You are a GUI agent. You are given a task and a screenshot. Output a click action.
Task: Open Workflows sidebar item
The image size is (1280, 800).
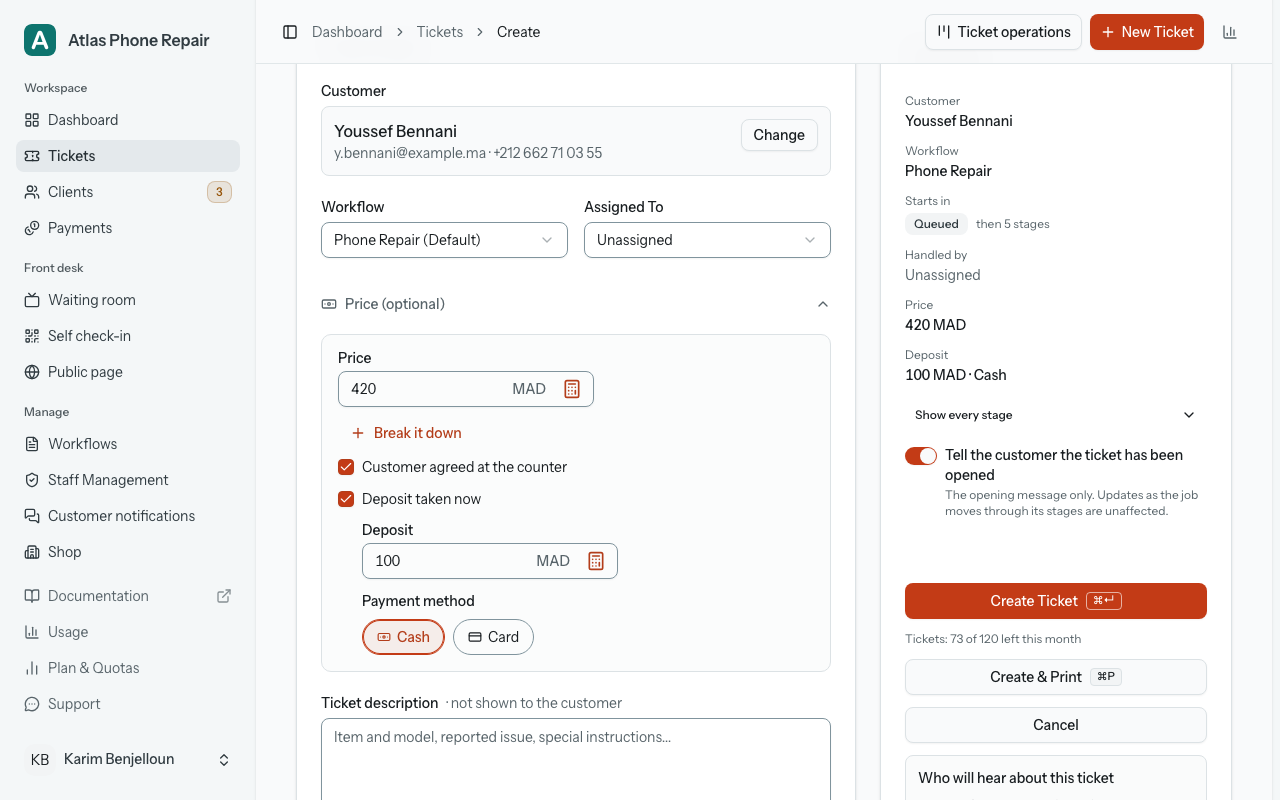128,444
